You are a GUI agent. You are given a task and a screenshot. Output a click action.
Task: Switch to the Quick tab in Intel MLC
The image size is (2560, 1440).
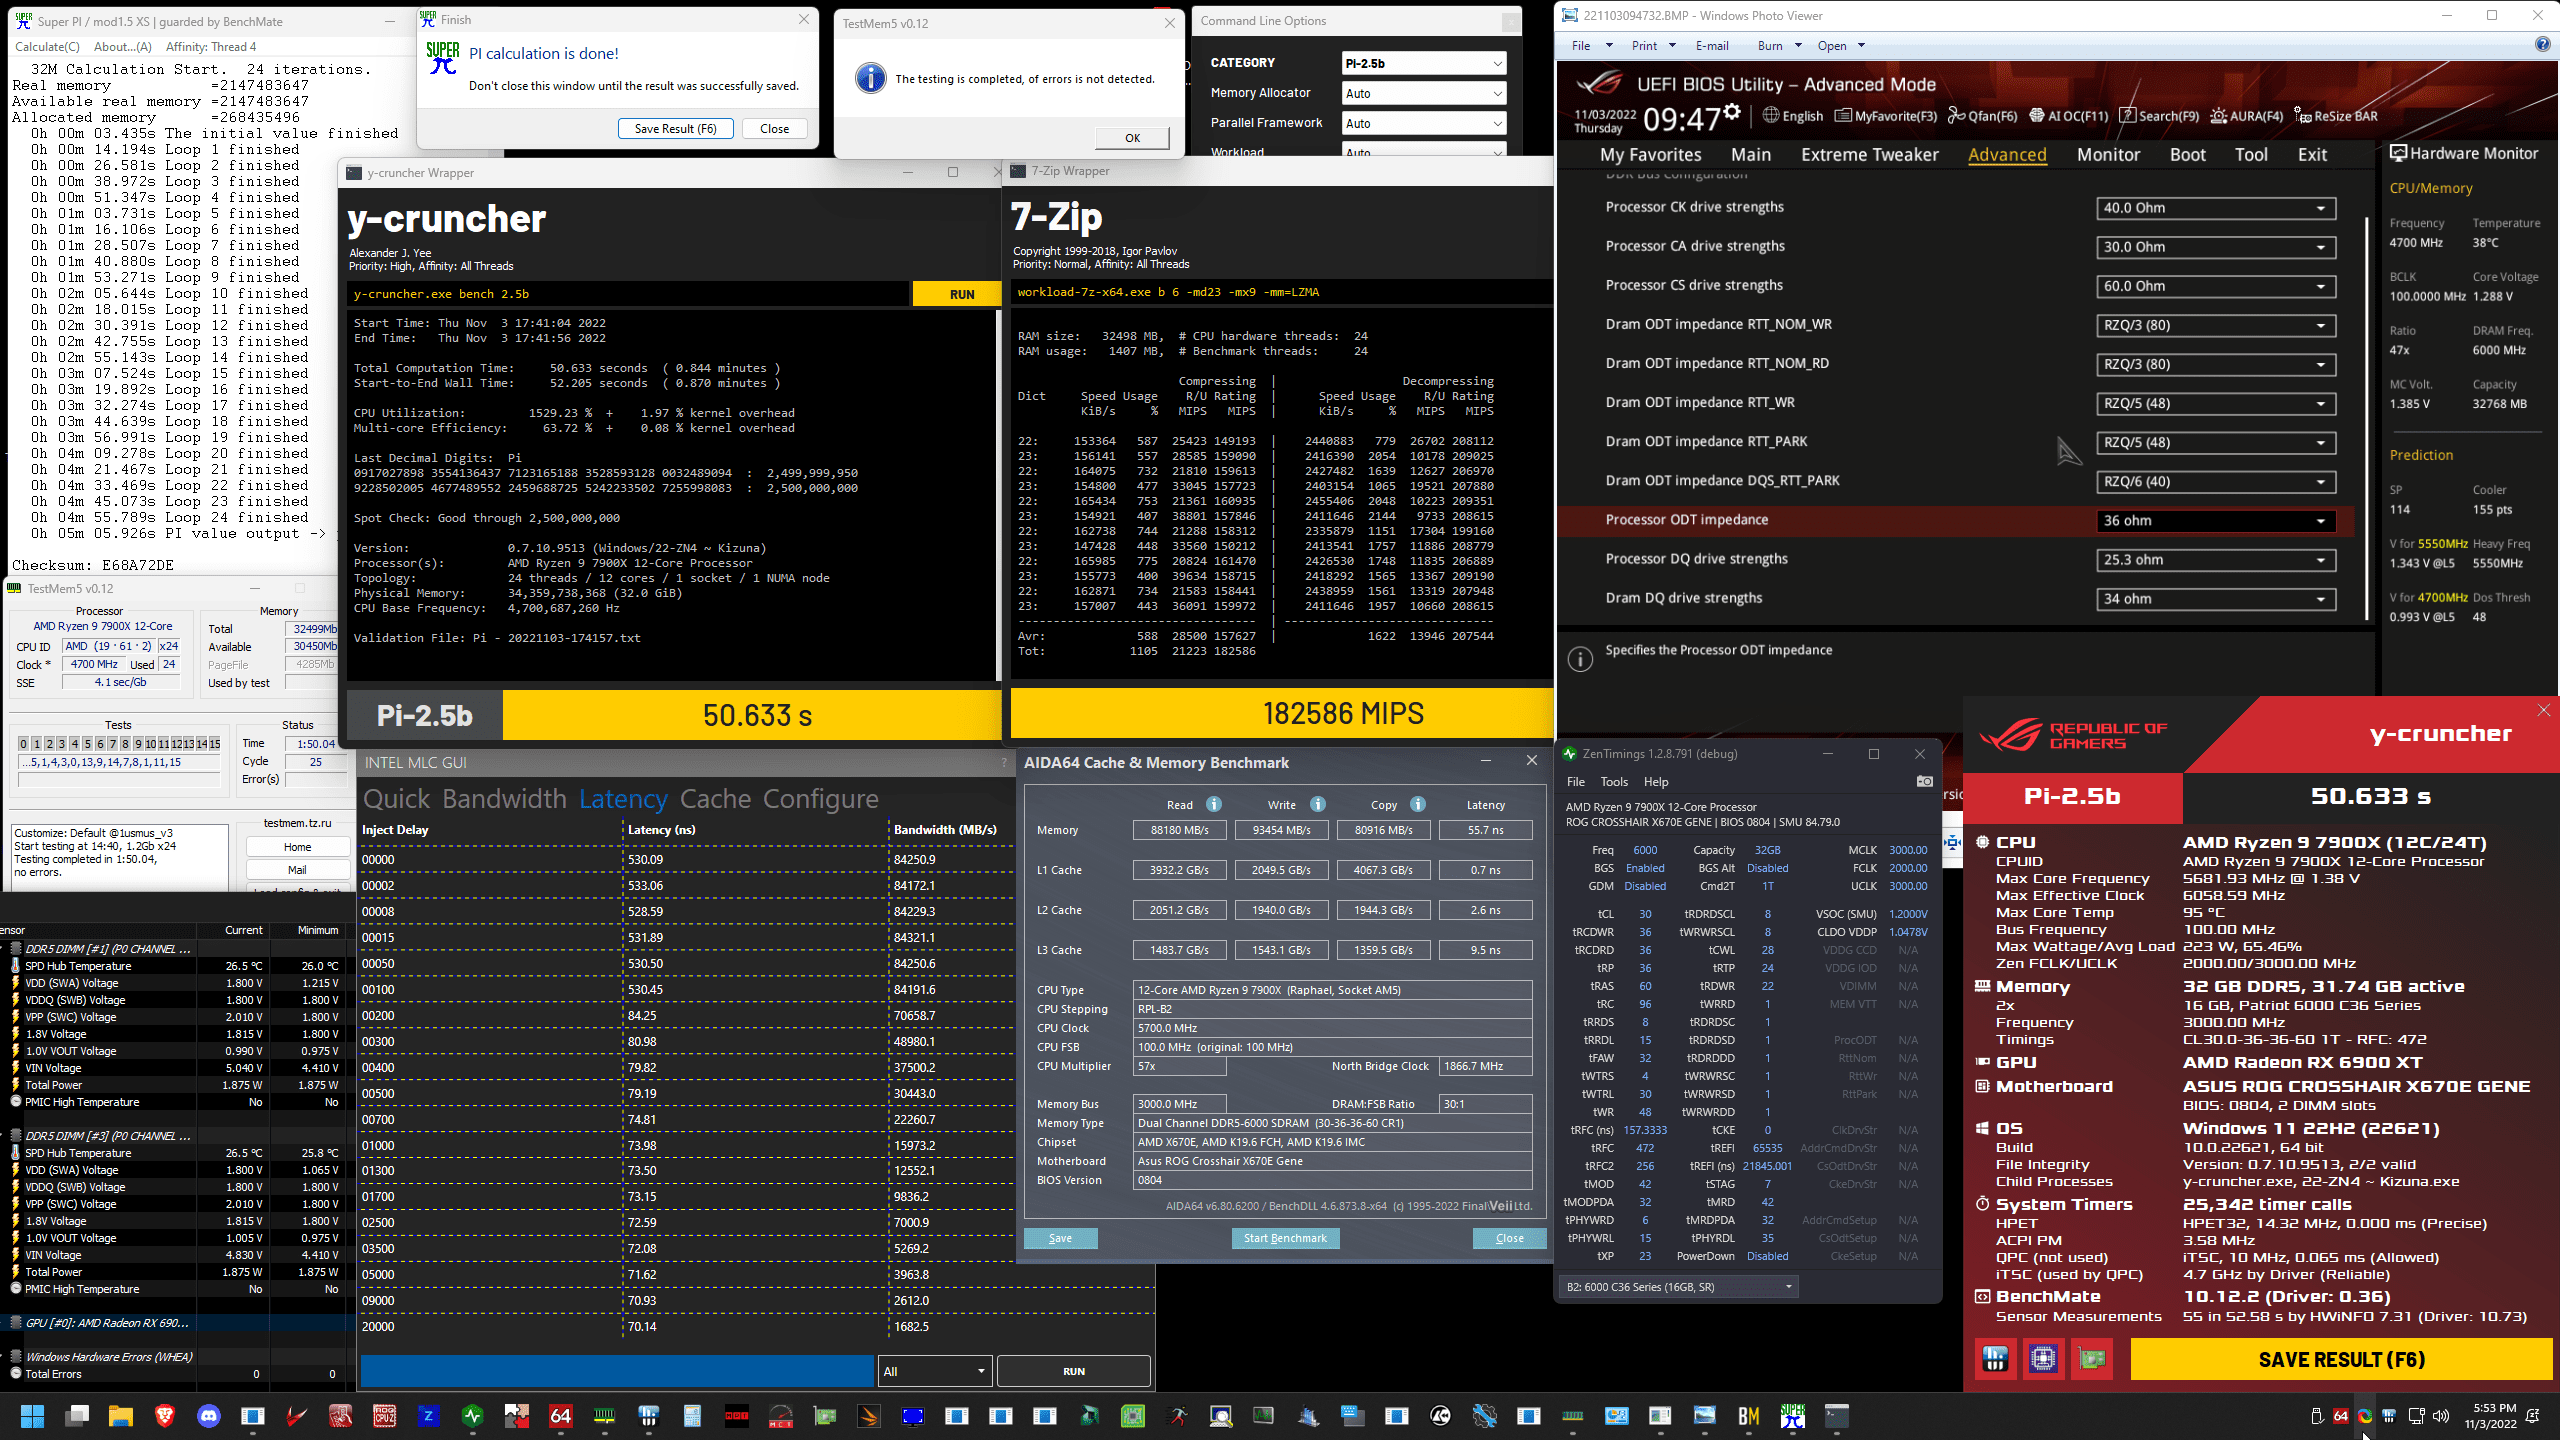pos(396,799)
